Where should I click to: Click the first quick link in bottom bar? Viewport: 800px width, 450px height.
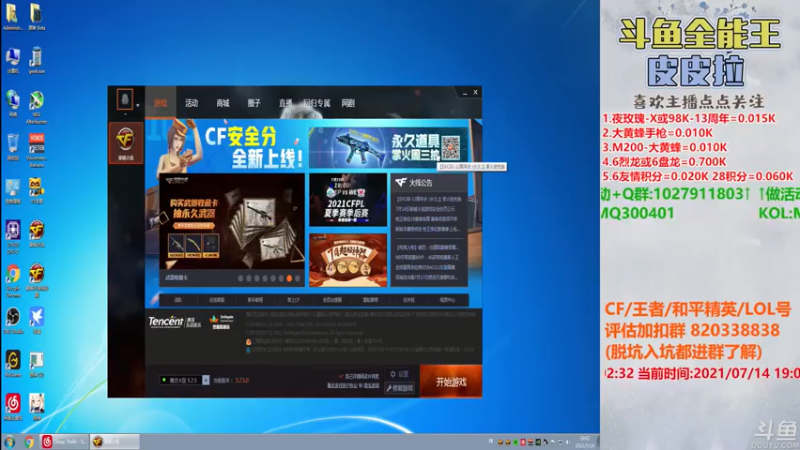point(178,300)
